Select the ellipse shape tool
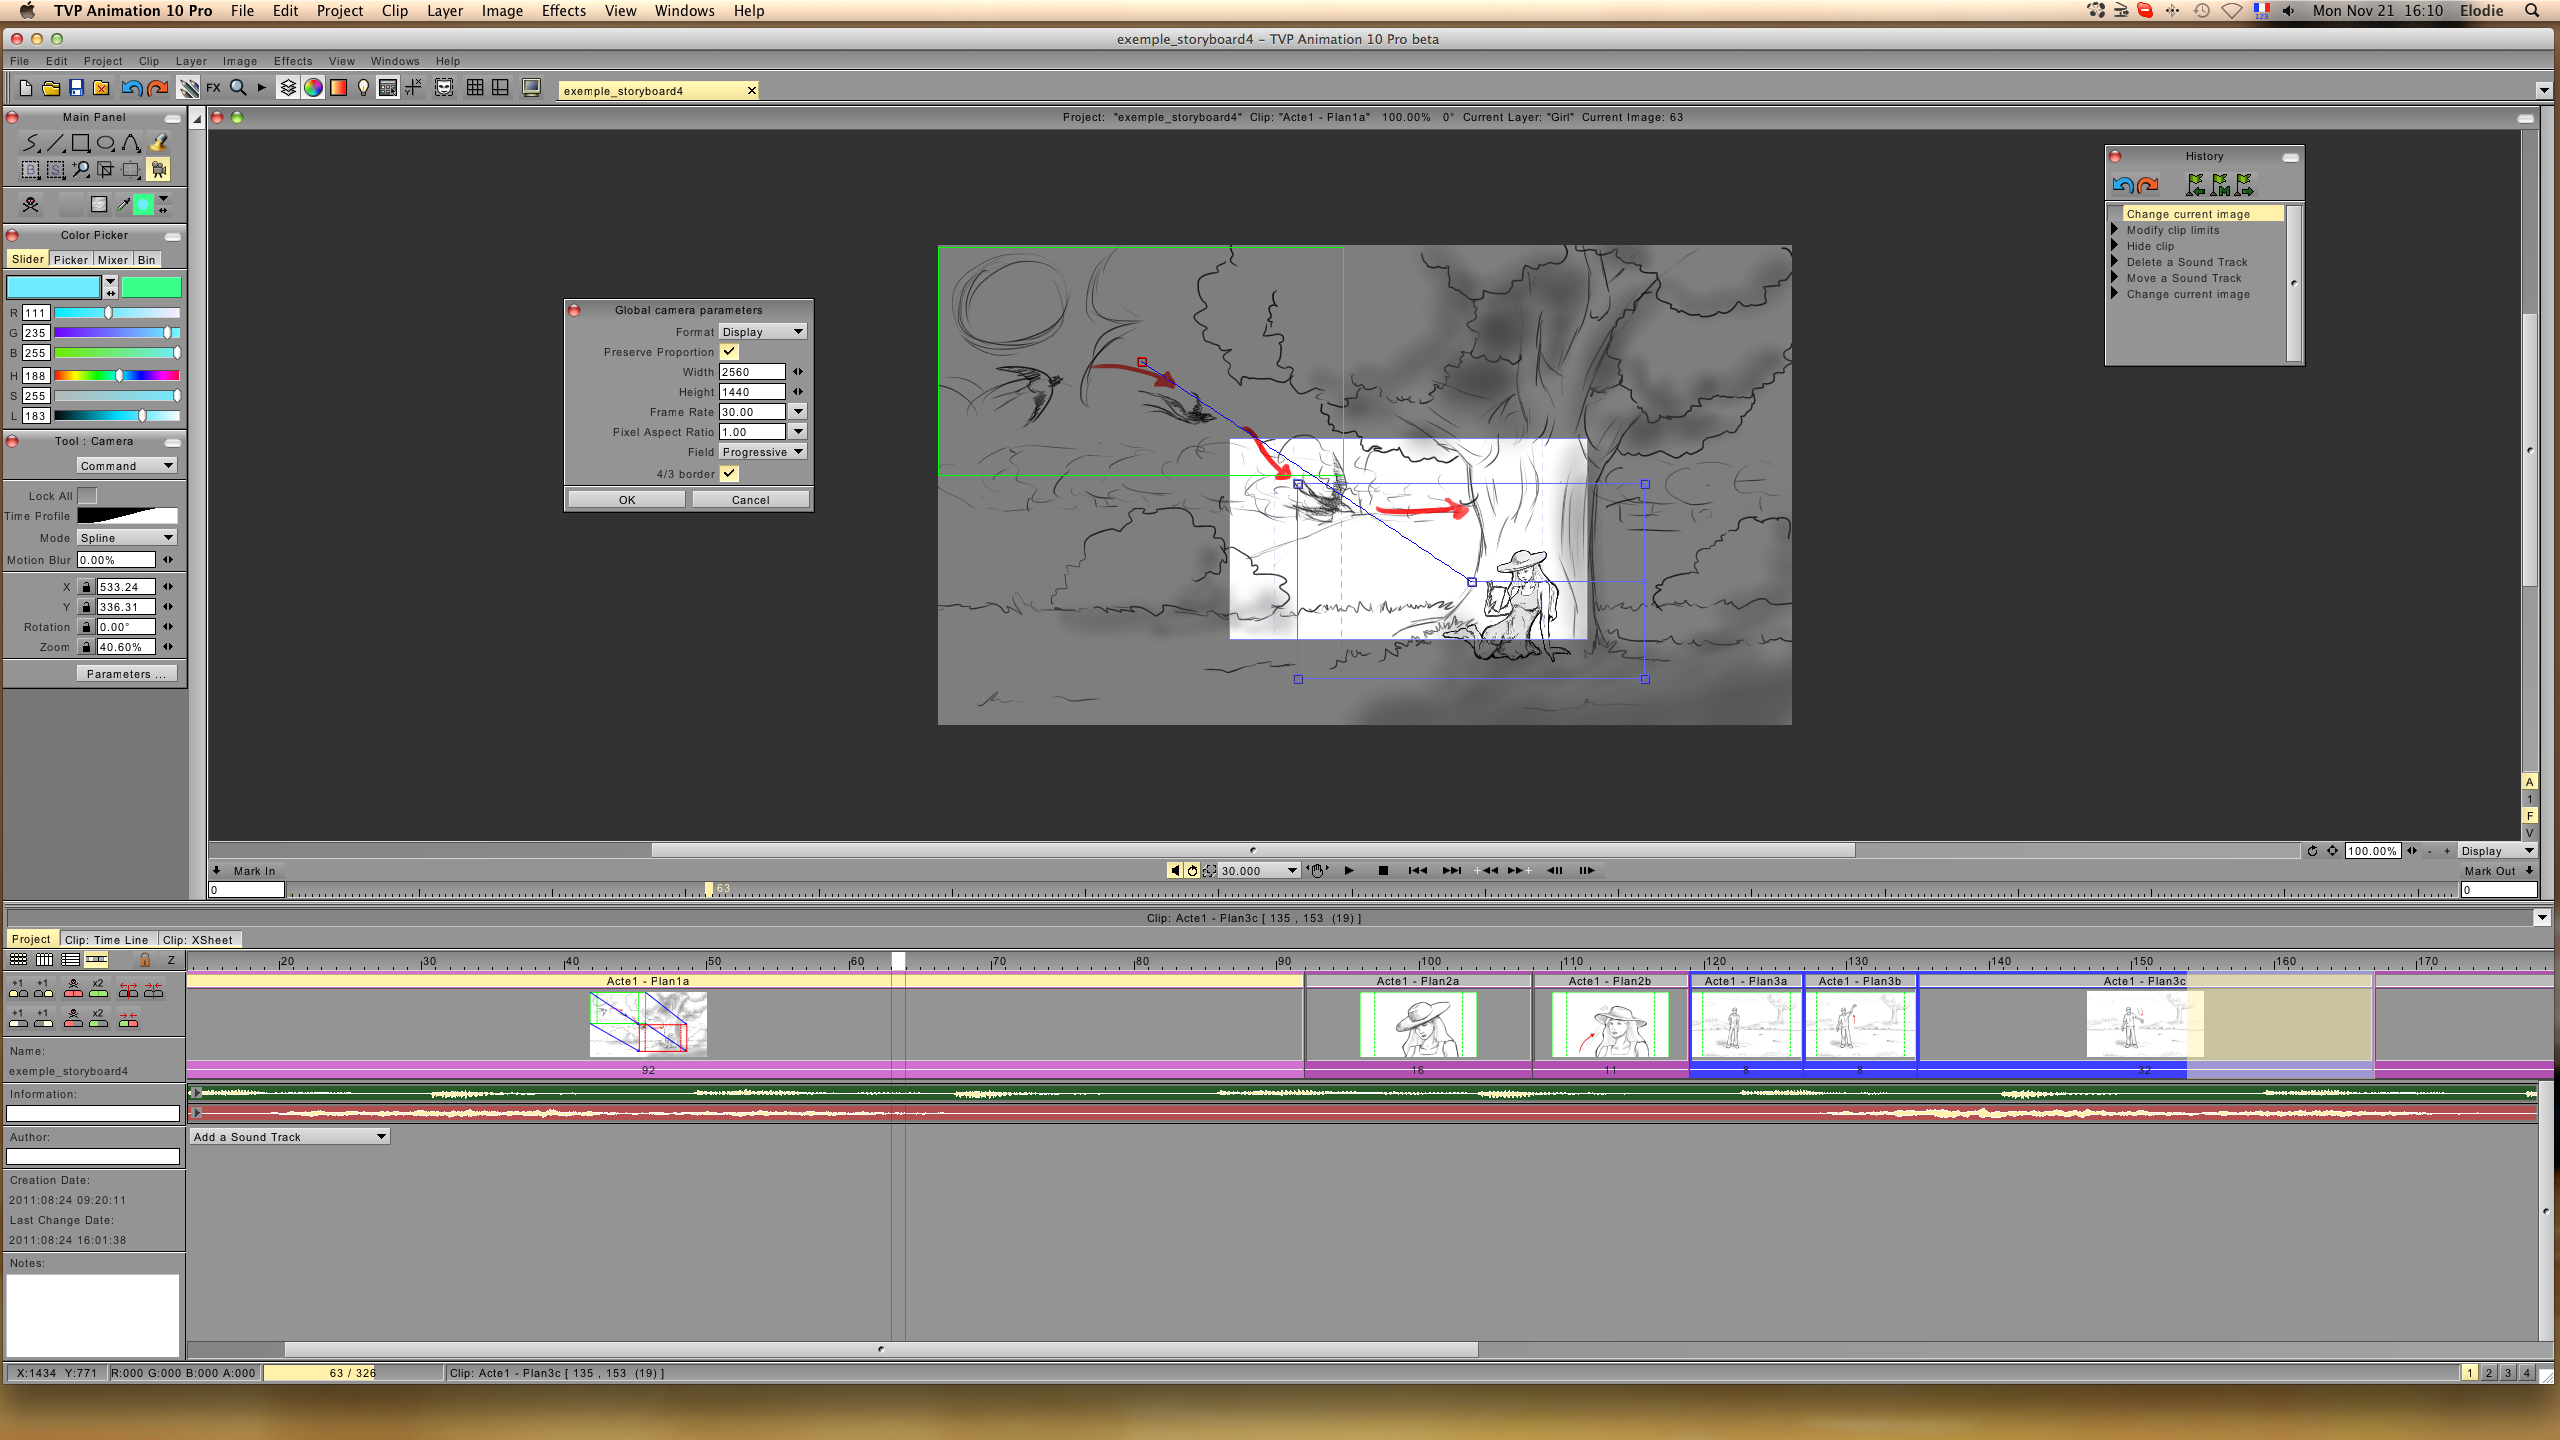 106,144
